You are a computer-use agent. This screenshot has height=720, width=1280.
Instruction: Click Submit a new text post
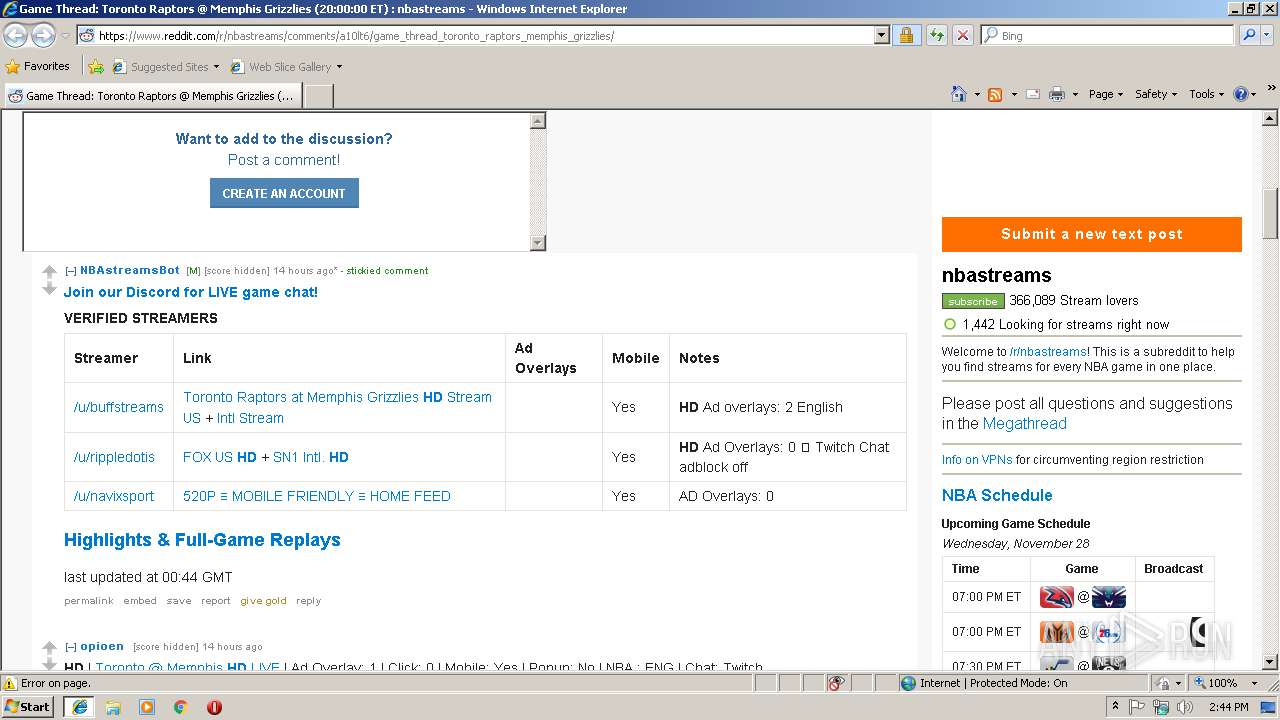(1092, 234)
